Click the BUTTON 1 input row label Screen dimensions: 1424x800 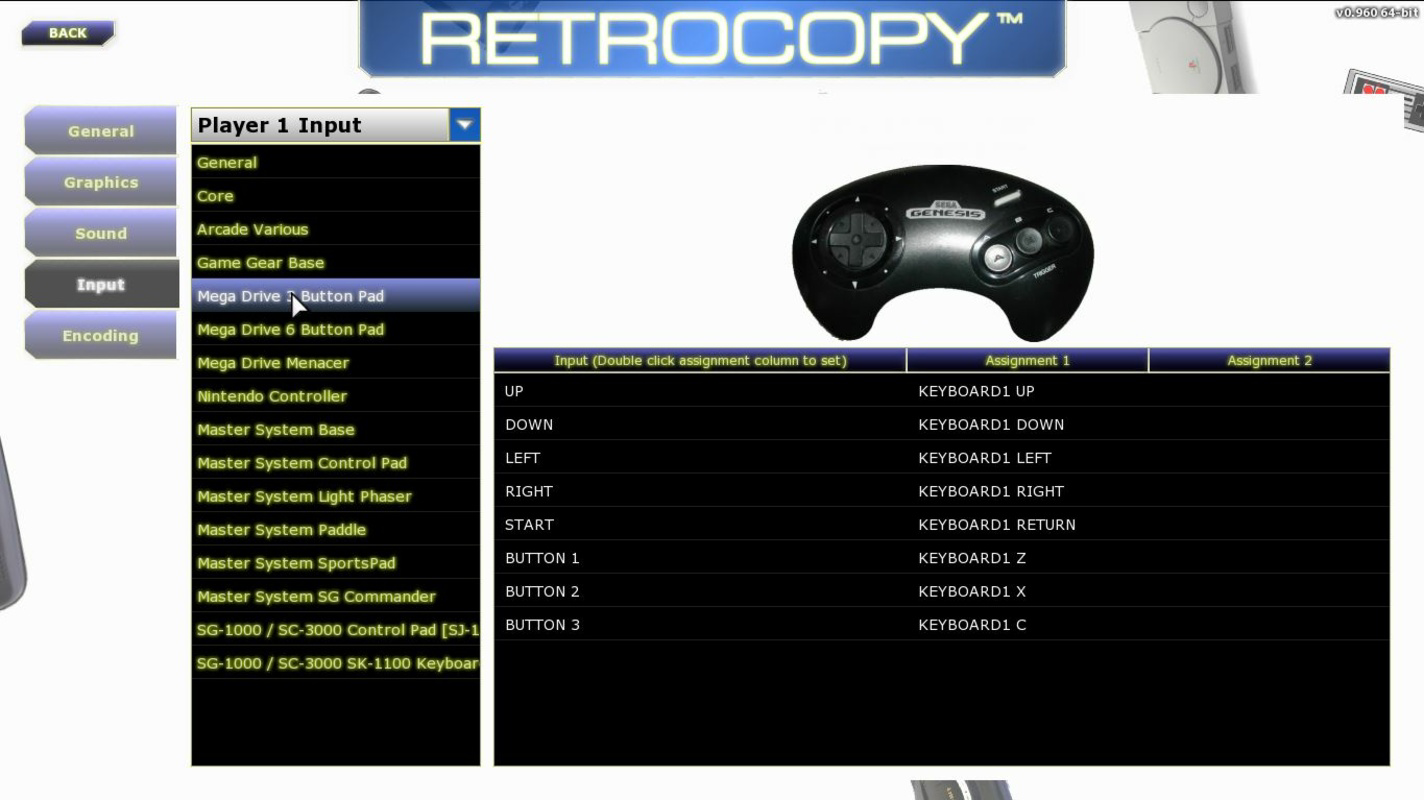pos(542,557)
